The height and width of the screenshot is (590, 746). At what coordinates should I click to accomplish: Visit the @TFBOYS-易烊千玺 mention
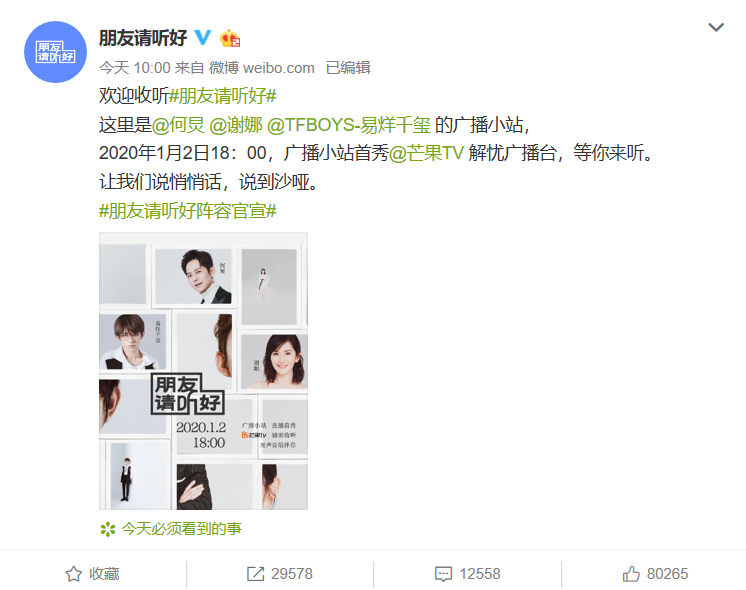(x=349, y=125)
